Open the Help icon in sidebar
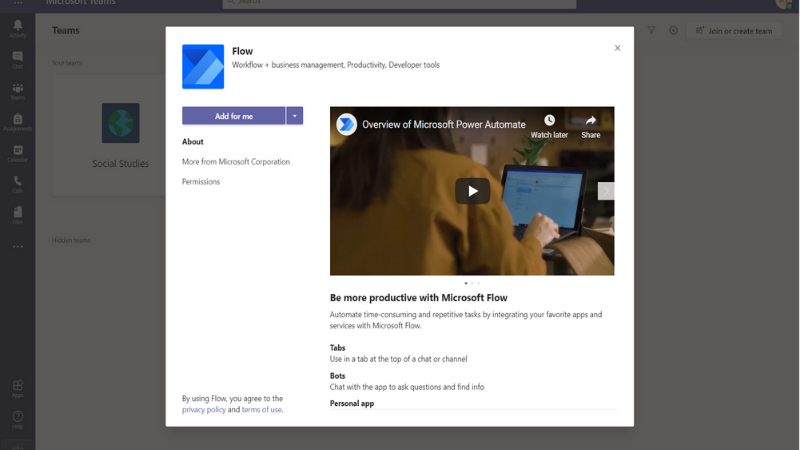Image resolution: width=800 pixels, height=450 pixels. pyautogui.click(x=17, y=420)
